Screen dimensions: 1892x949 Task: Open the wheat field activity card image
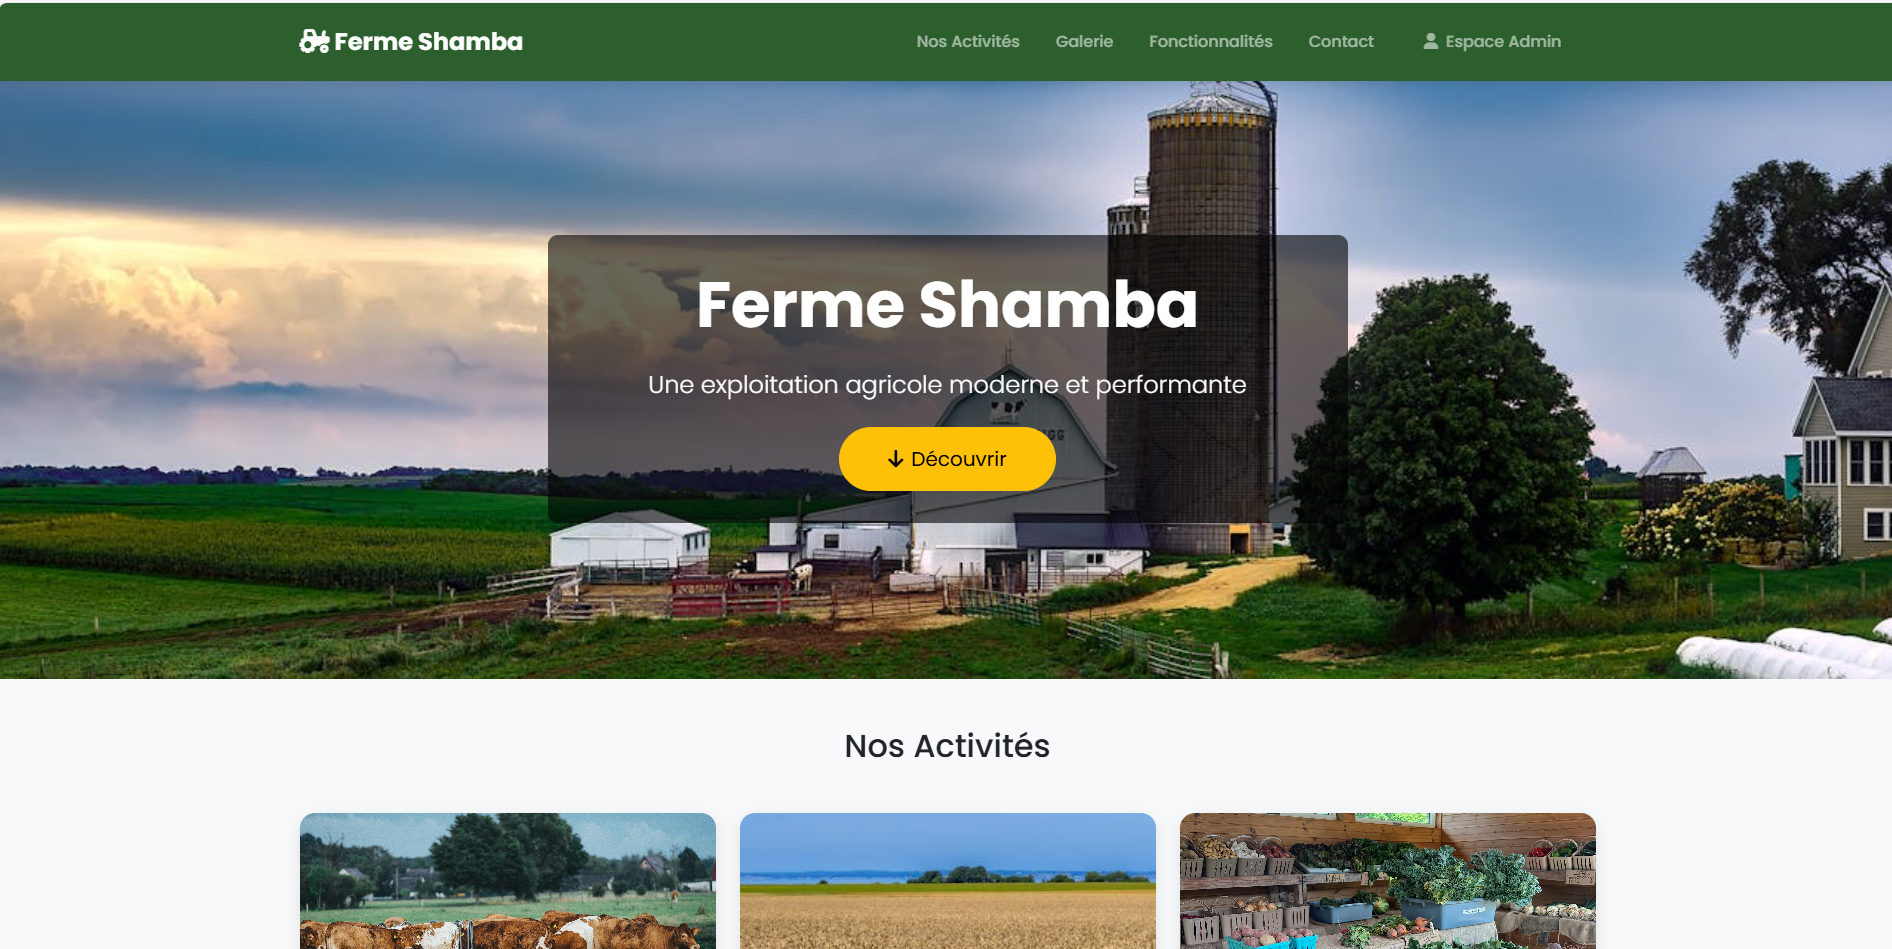[x=948, y=881]
